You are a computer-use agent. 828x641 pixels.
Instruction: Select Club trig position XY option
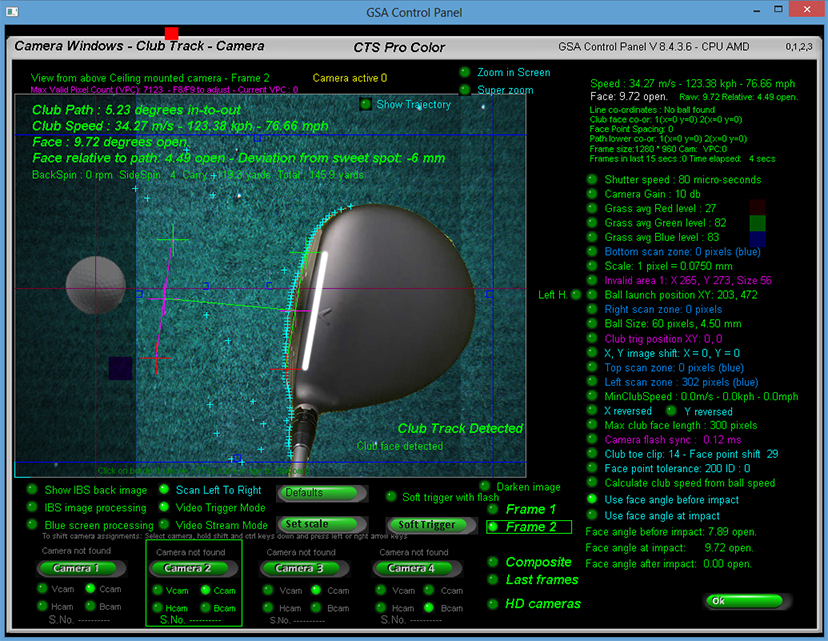(x=592, y=338)
